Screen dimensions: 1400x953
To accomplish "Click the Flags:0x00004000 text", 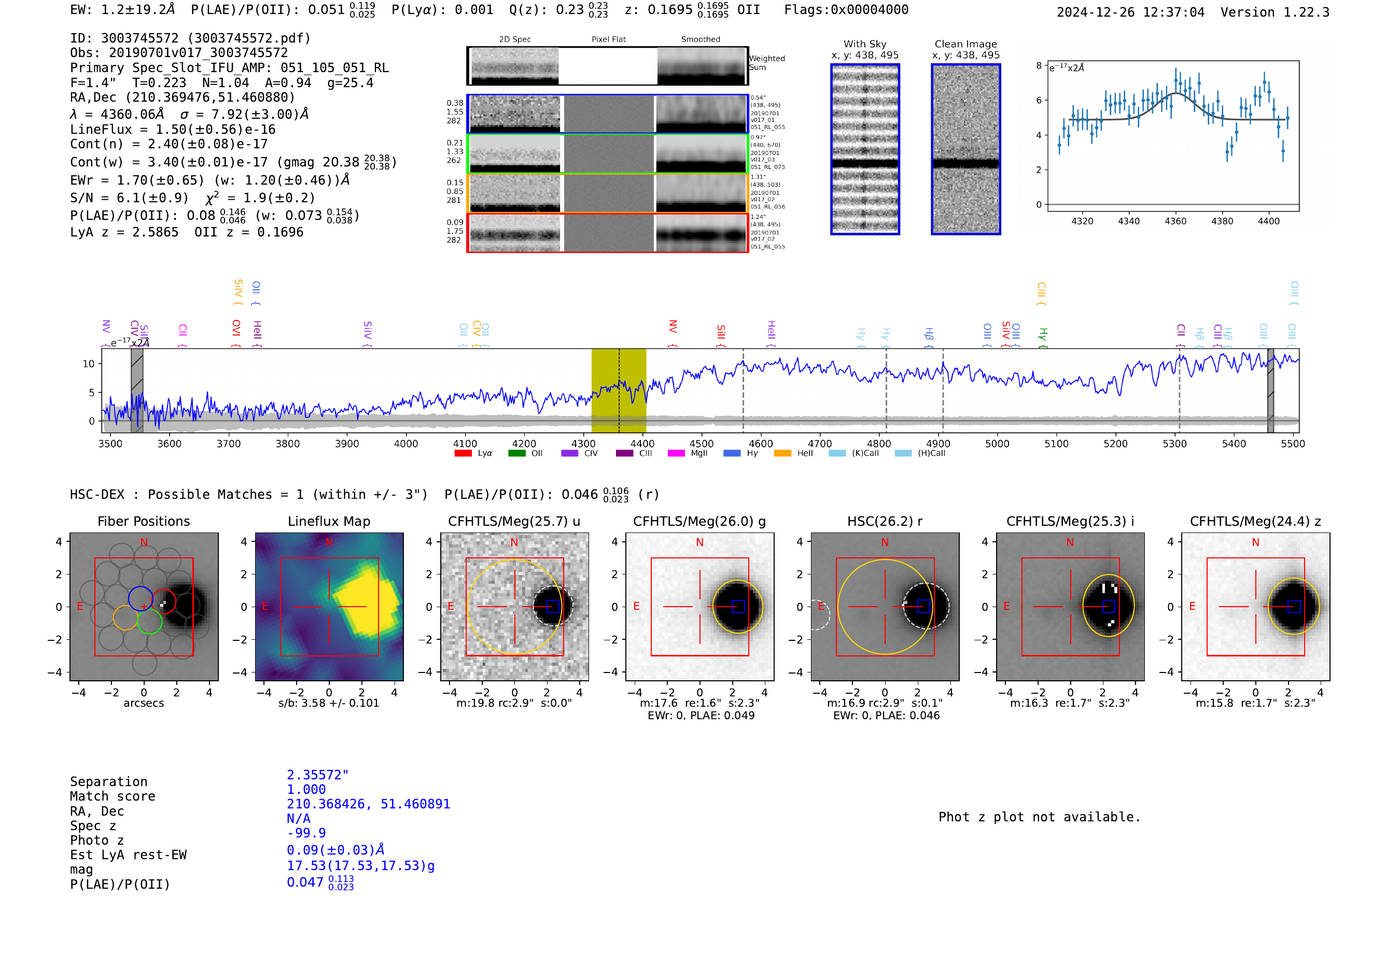I will click(x=846, y=10).
